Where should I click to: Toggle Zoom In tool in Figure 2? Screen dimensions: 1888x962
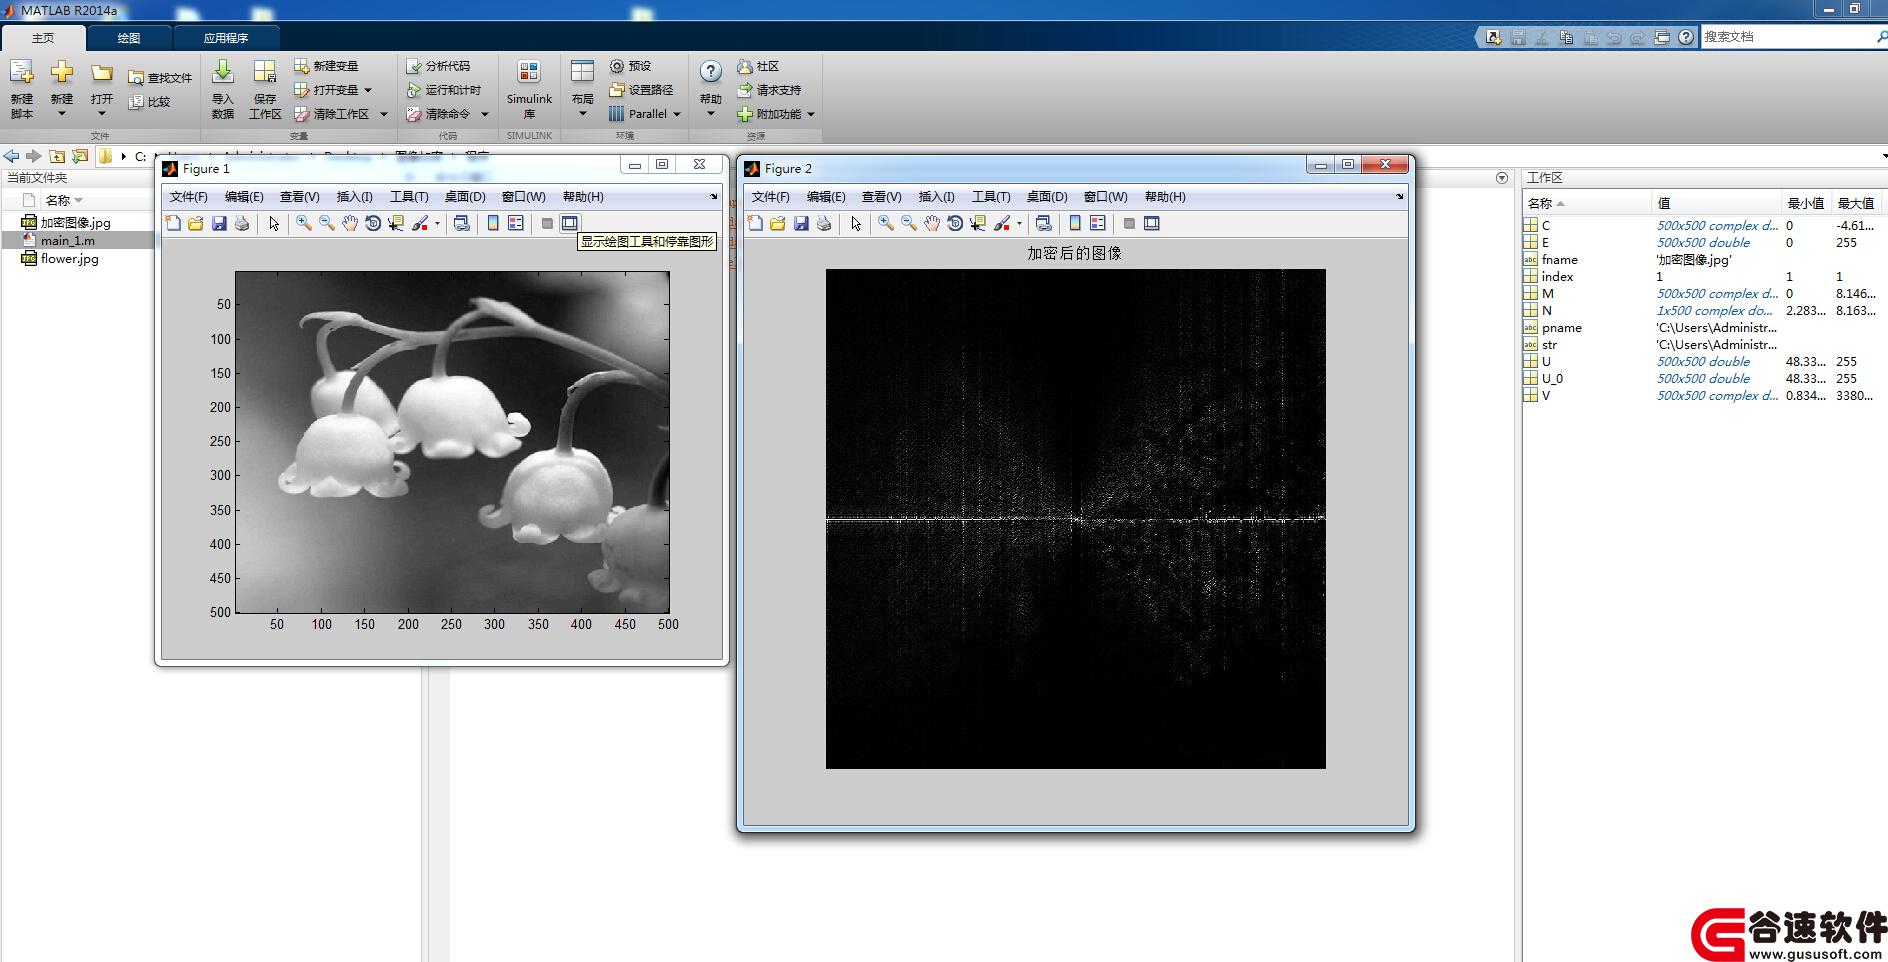[886, 223]
